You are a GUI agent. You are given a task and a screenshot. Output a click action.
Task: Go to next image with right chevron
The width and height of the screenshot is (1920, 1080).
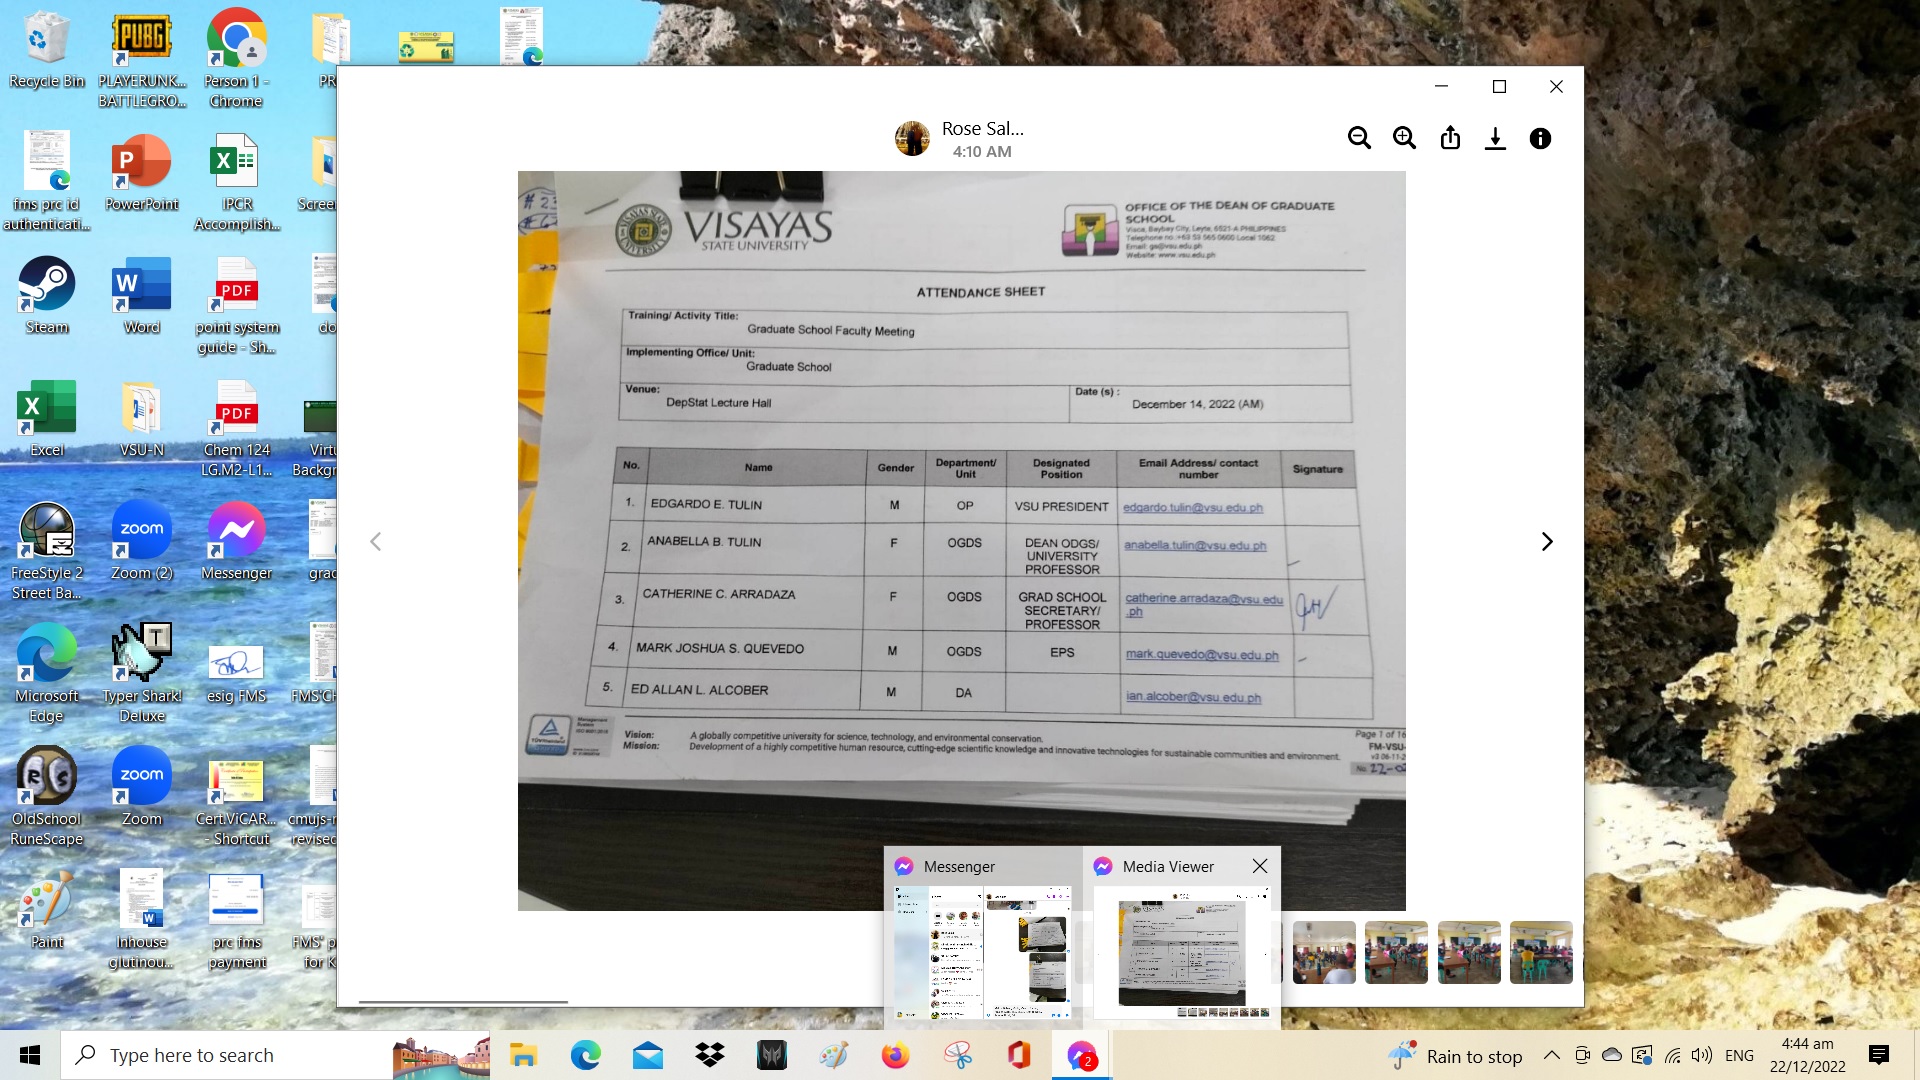pos(1547,541)
